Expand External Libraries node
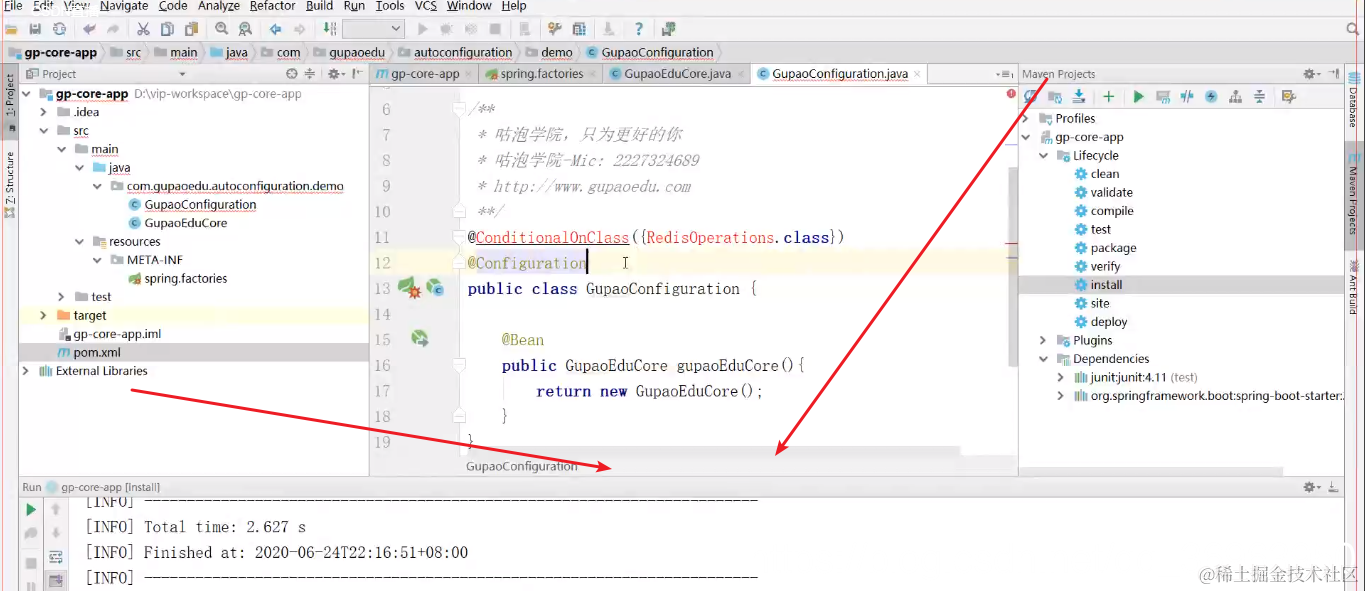This screenshot has width=1365, height=591. point(26,371)
